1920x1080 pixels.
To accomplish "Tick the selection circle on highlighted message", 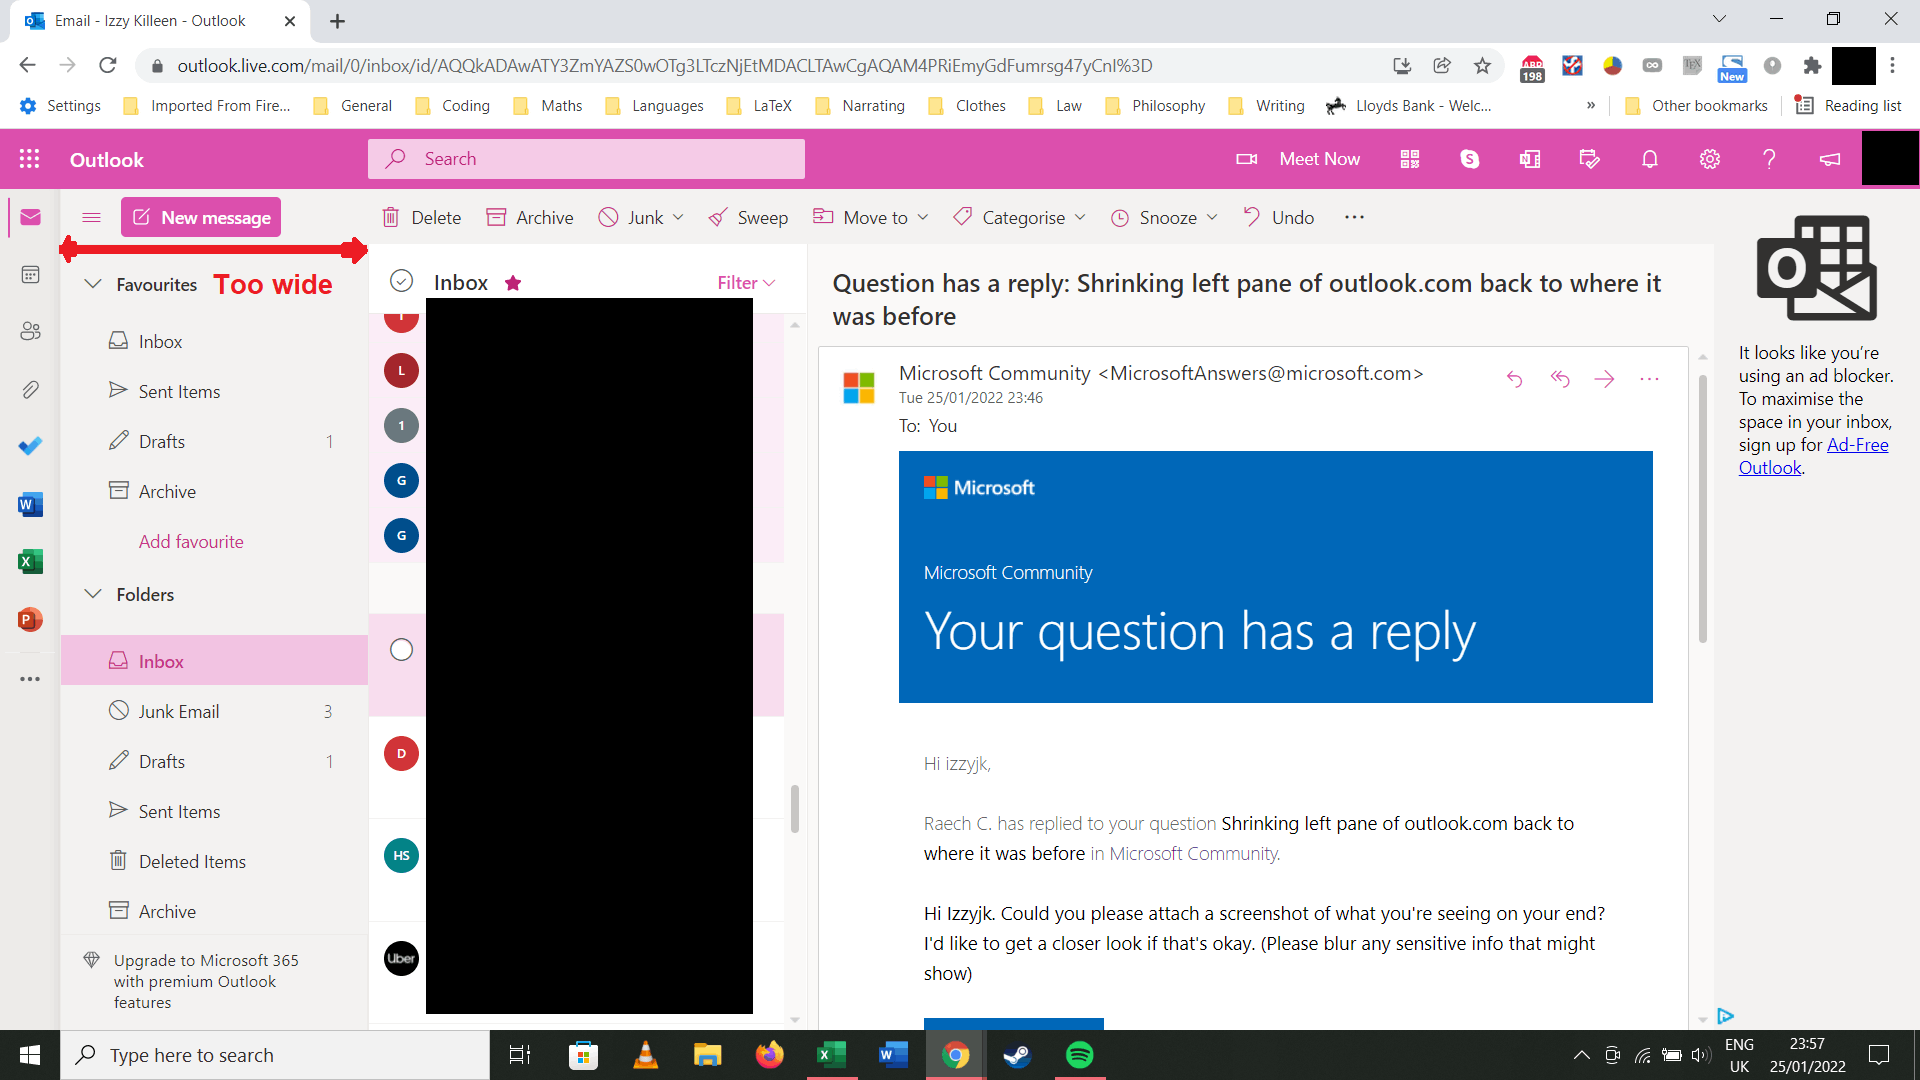I will click(401, 650).
